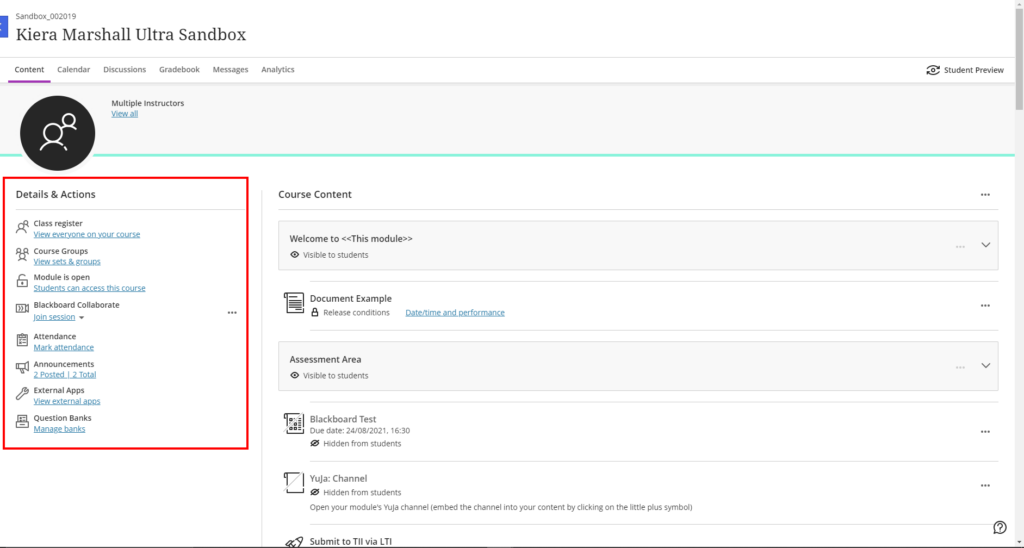Screen dimensions: 1024x548
Task: Click the External Apps wrench icon
Action: 22,393
